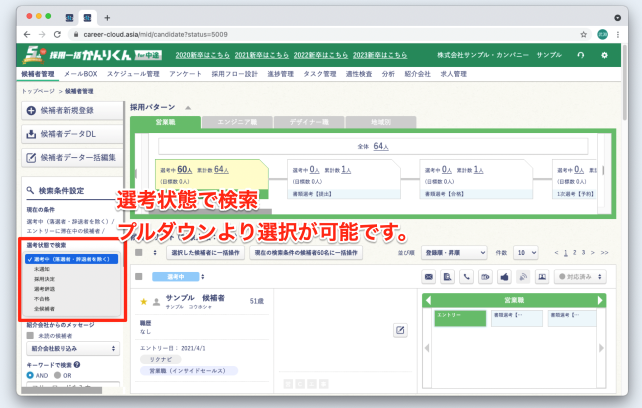Viewport: 642px width, 408px height.
Task: Open the 選考中 status selector arrows
Action: [203, 277]
